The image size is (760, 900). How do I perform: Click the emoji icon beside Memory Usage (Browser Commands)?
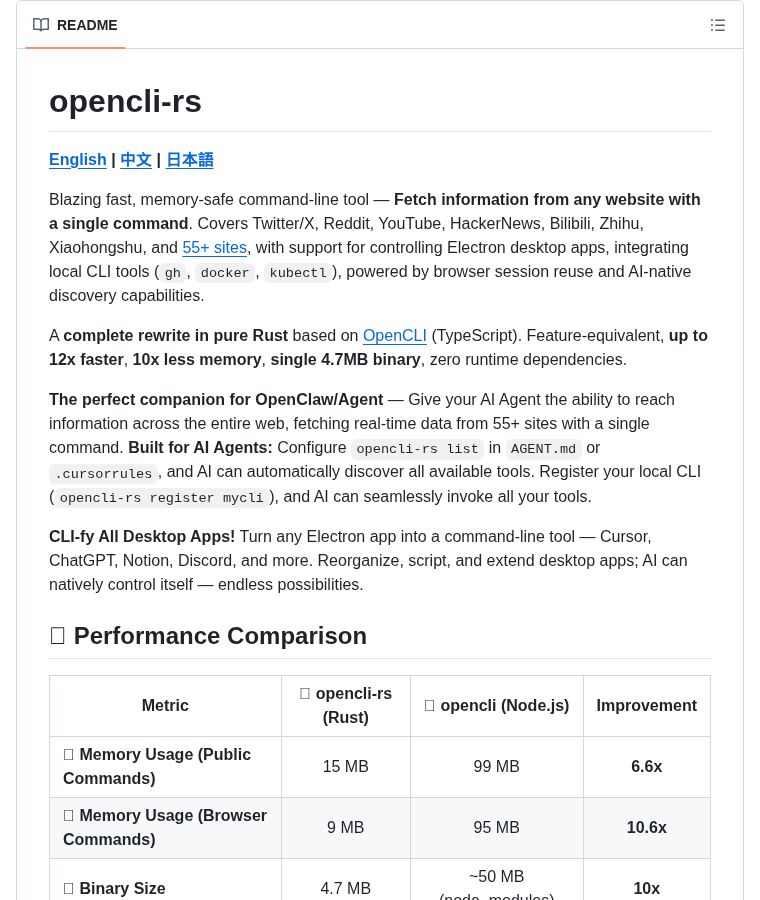pos(69,816)
